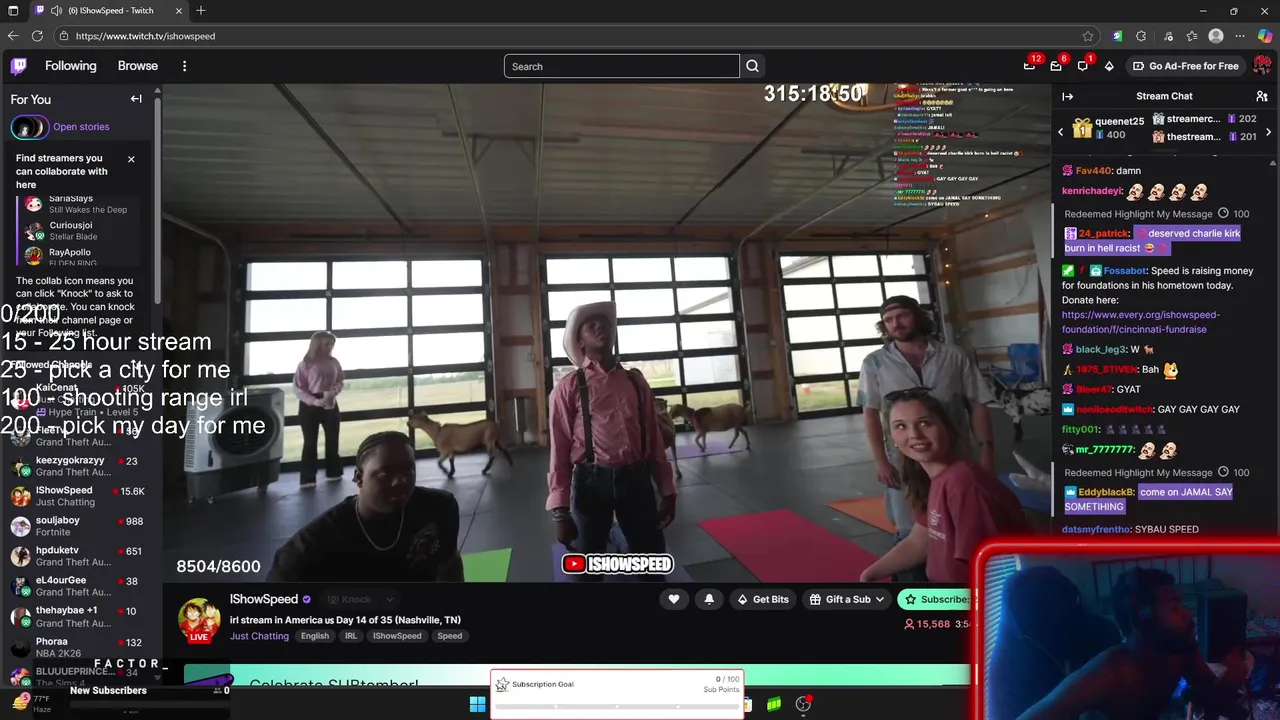Go back using the browser back arrow
1280x720 pixels.
click(13, 36)
